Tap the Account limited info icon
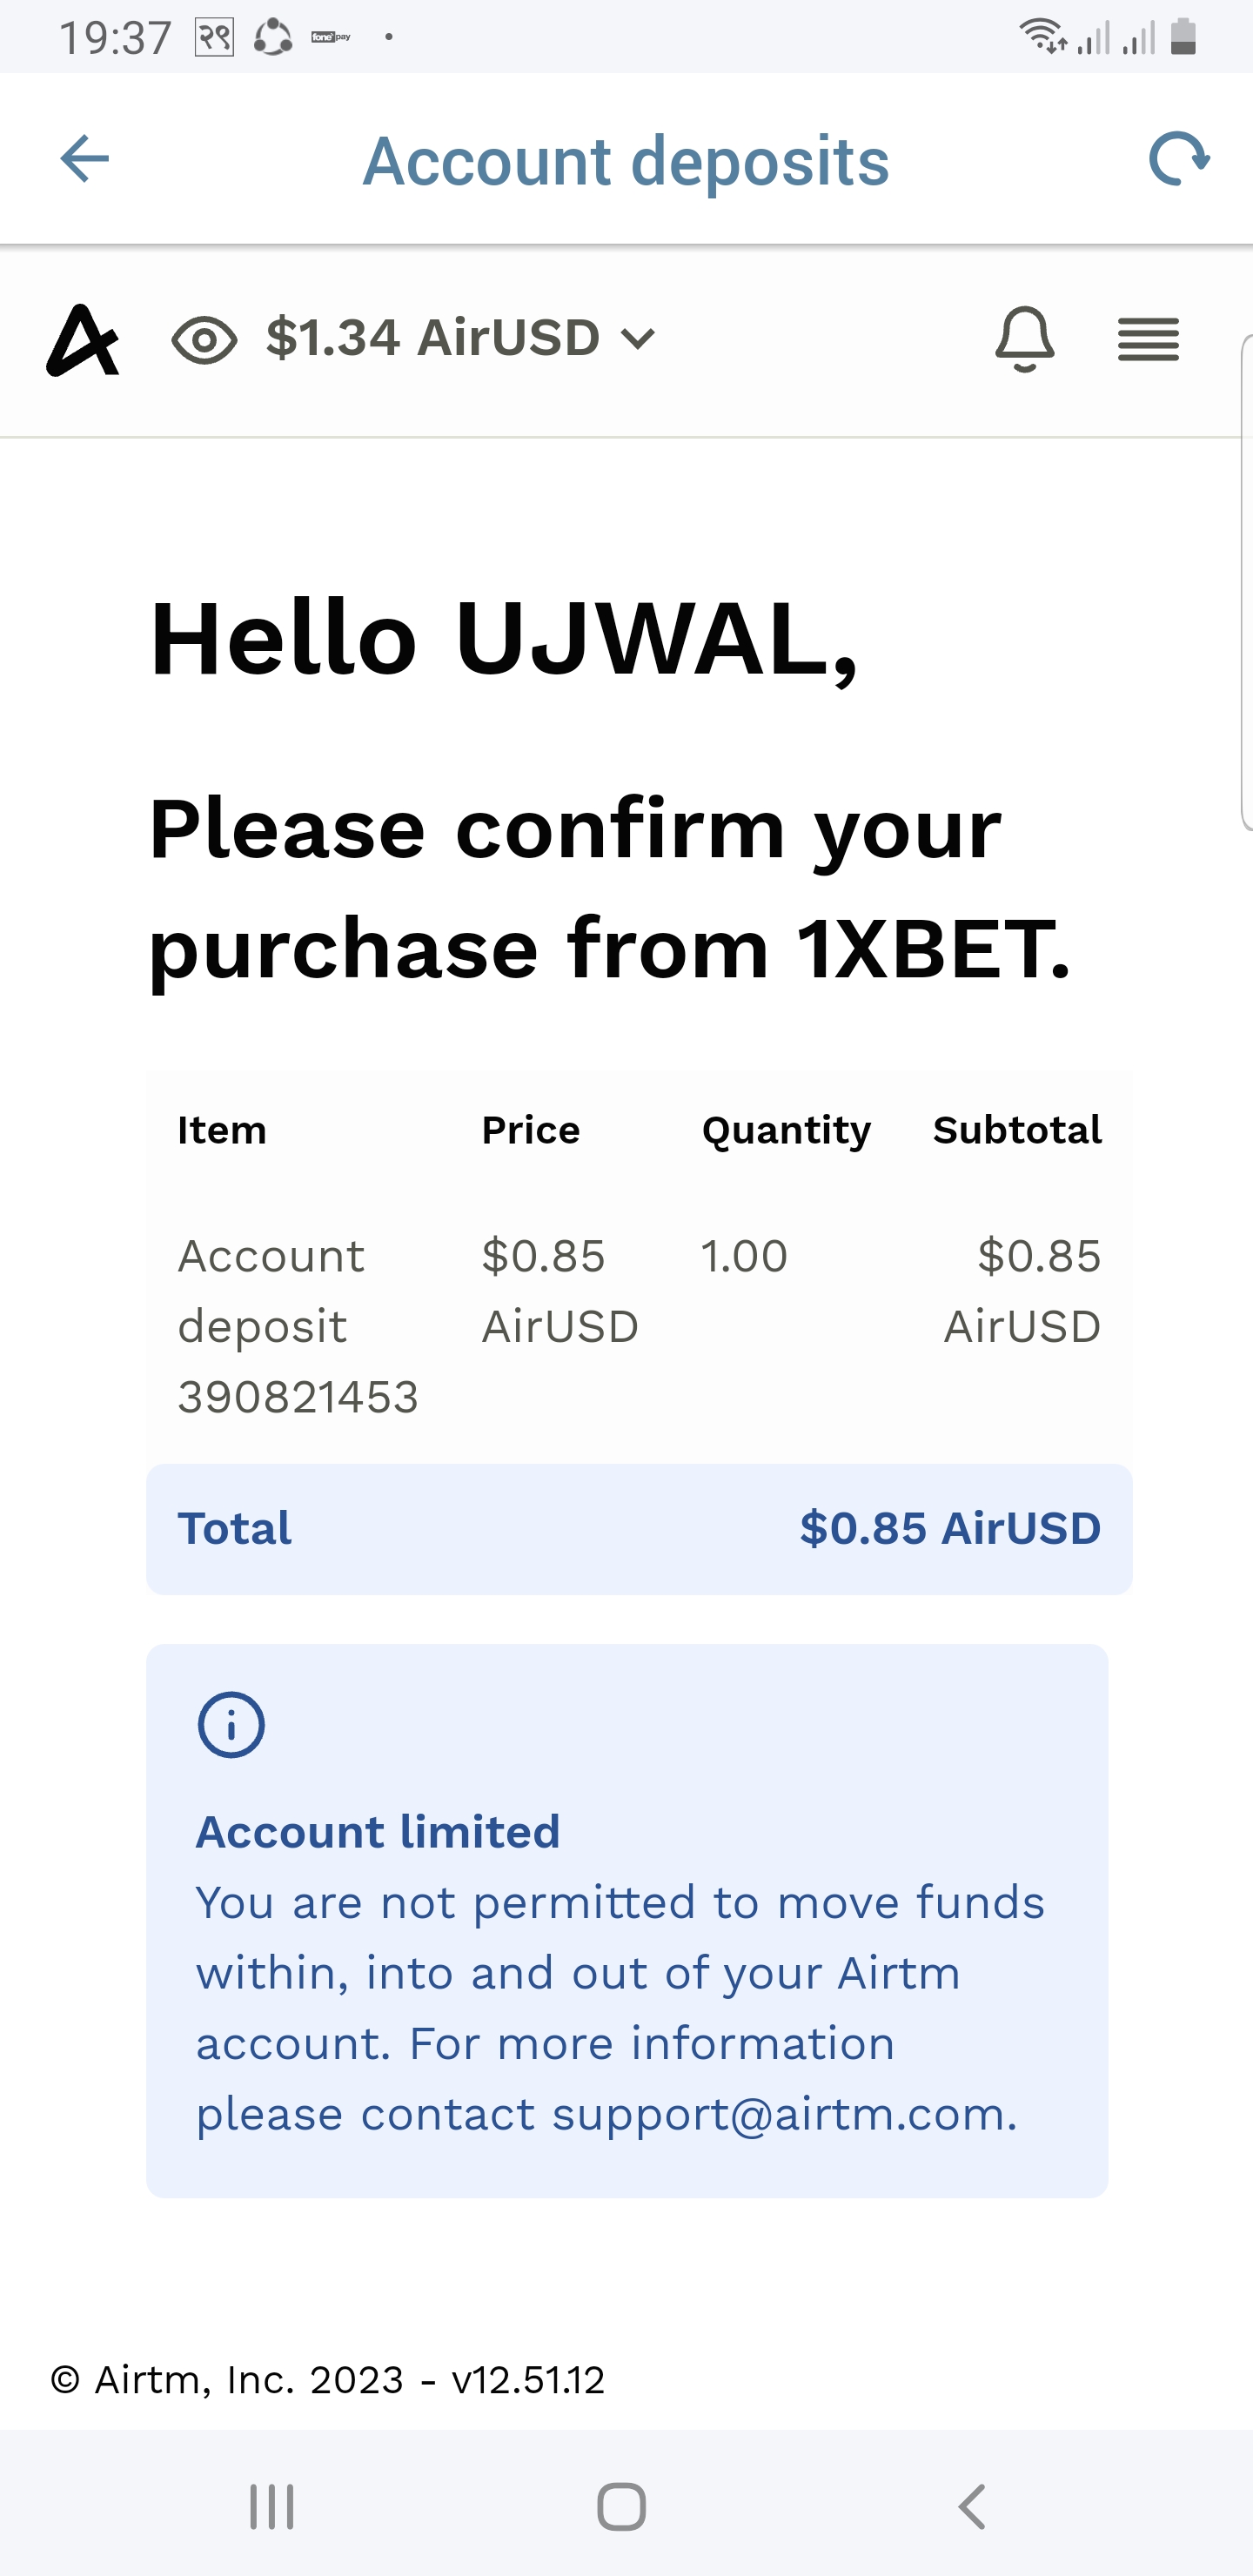The width and height of the screenshot is (1253, 2576). [x=231, y=1725]
